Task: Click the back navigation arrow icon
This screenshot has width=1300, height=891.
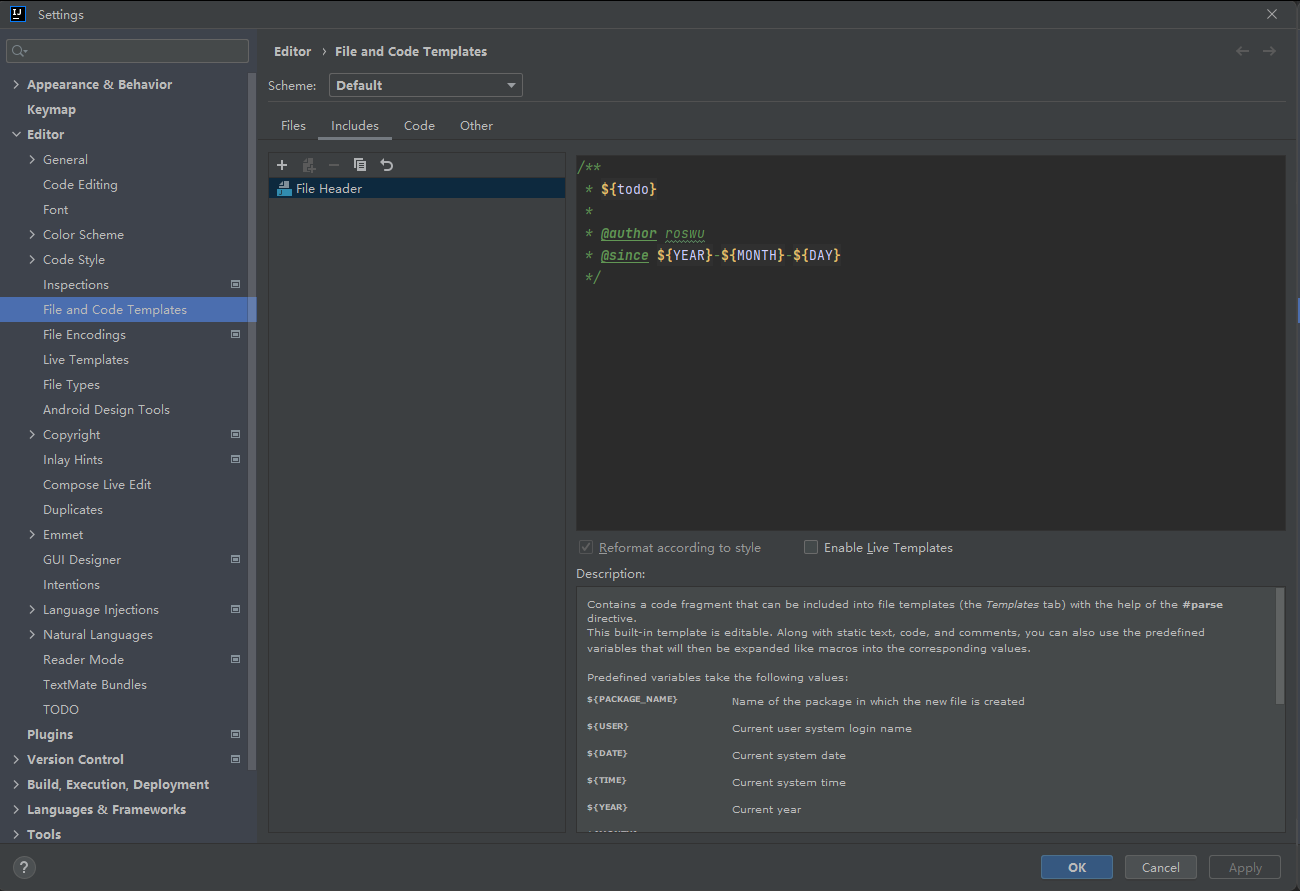Action: point(1242,51)
